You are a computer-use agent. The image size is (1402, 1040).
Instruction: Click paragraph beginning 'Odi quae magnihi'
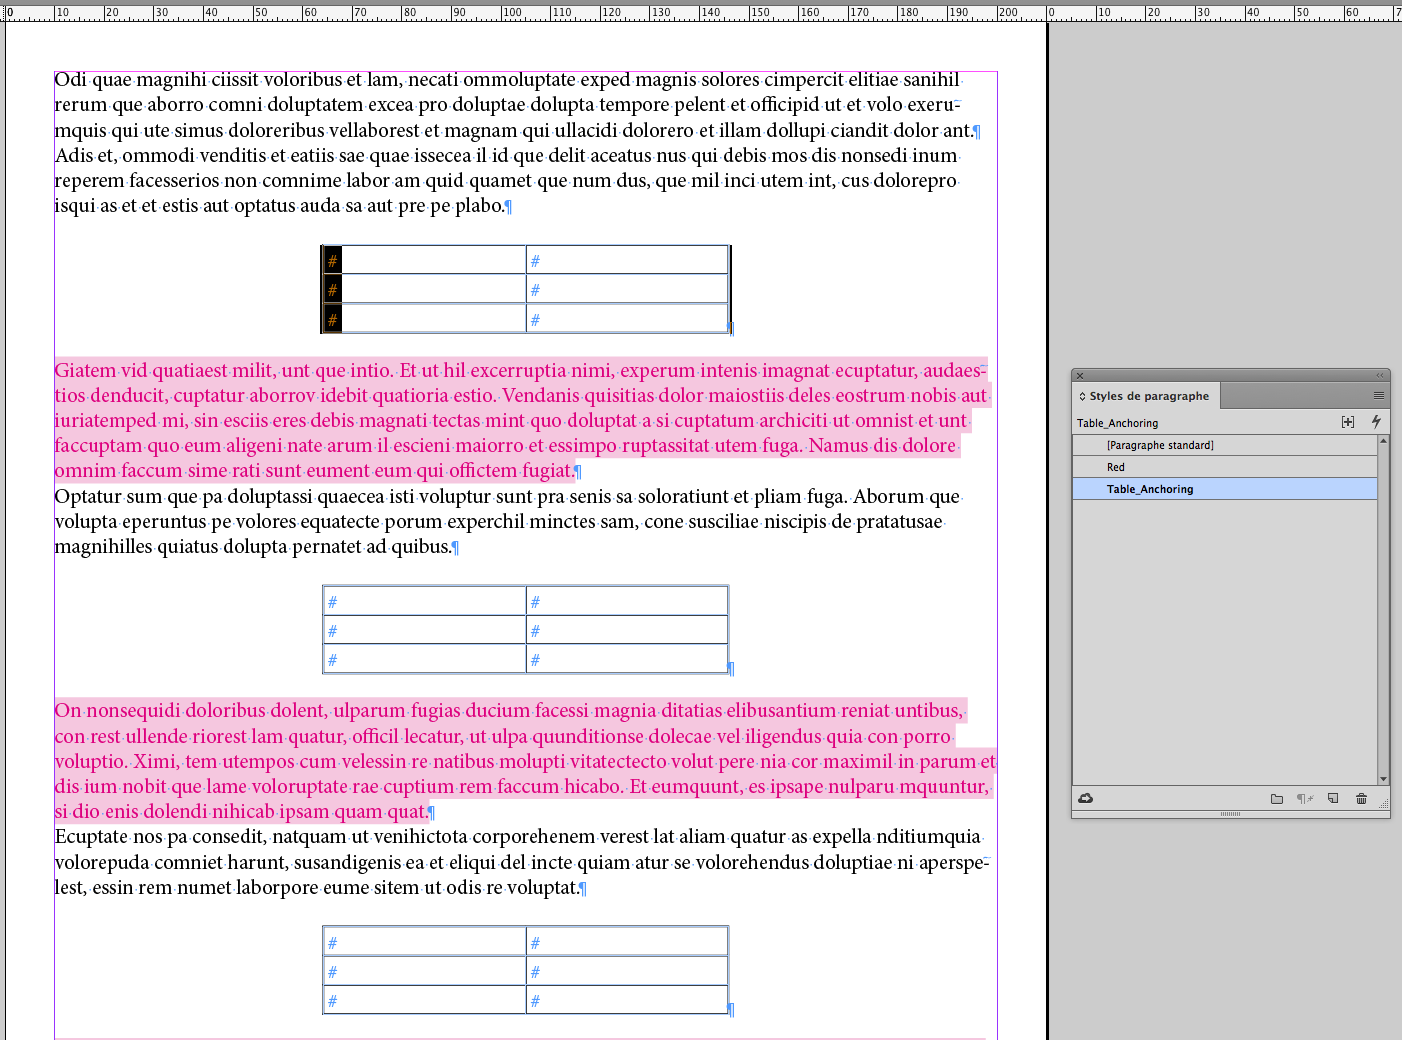(x=516, y=105)
